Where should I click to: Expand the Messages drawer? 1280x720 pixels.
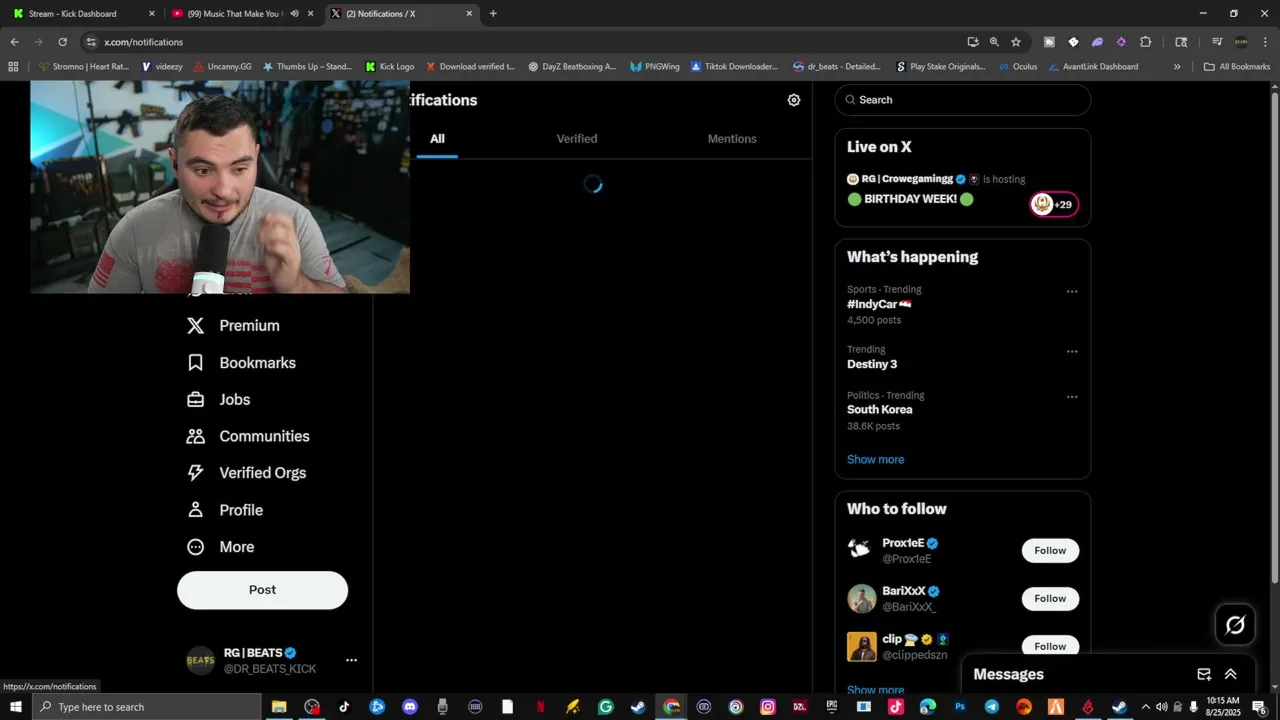point(1231,675)
